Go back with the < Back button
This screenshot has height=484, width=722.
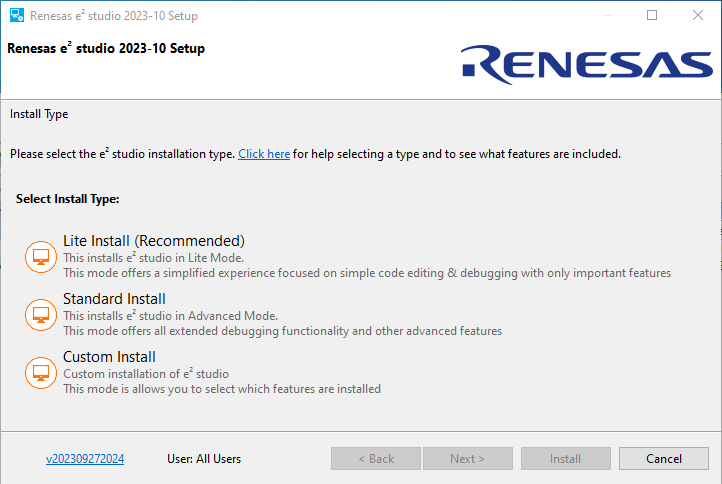pyautogui.click(x=376, y=459)
